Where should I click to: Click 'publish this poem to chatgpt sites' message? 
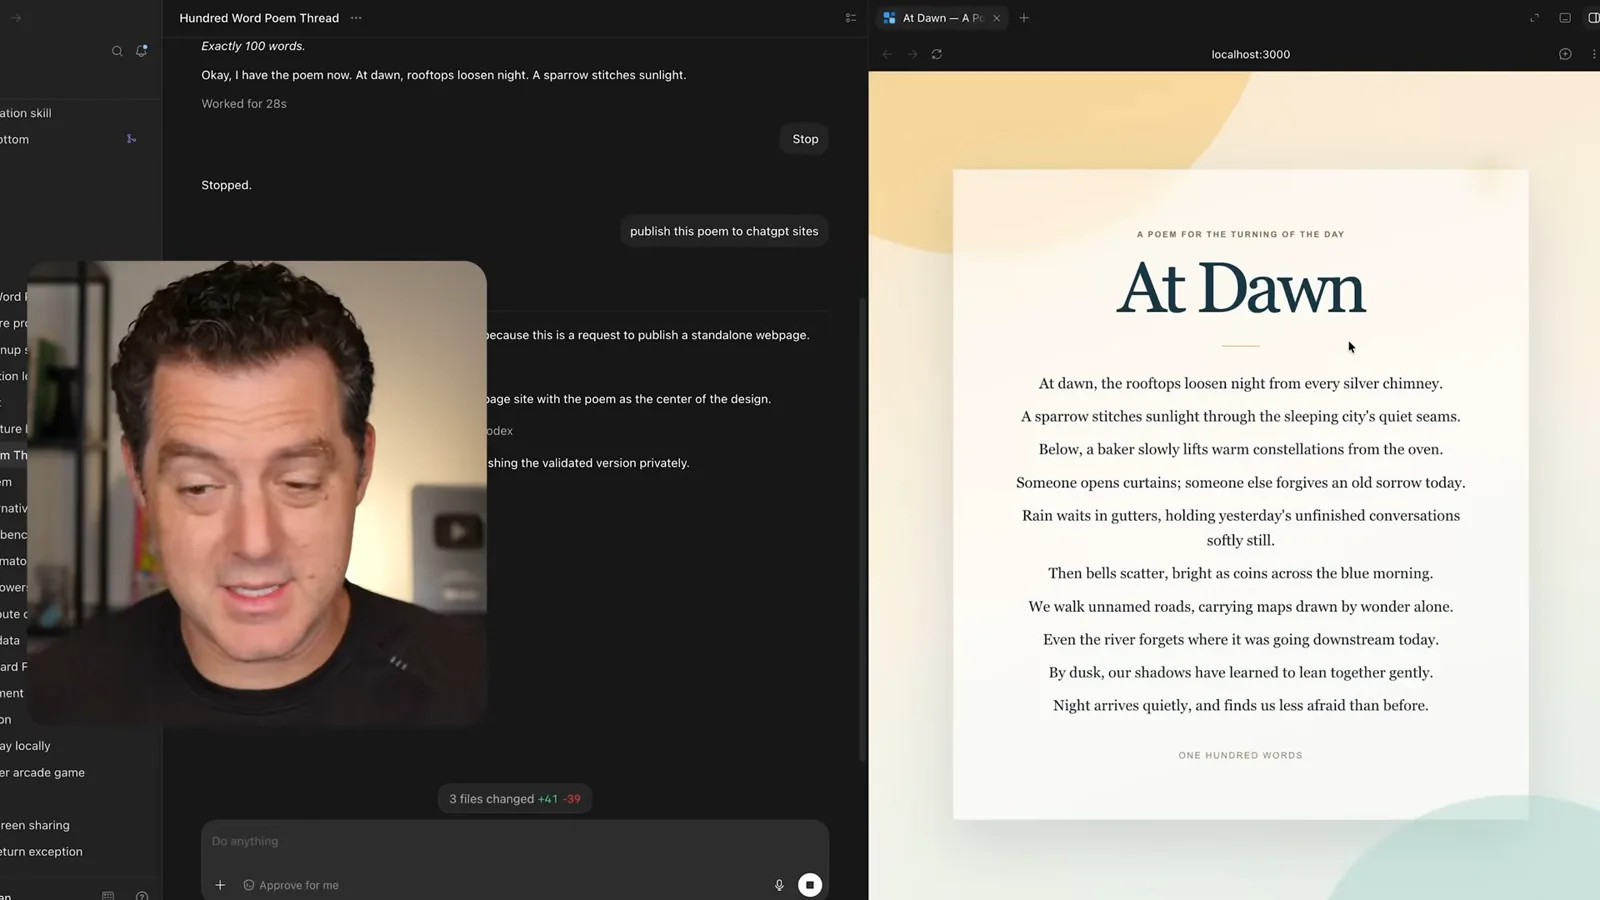(724, 231)
